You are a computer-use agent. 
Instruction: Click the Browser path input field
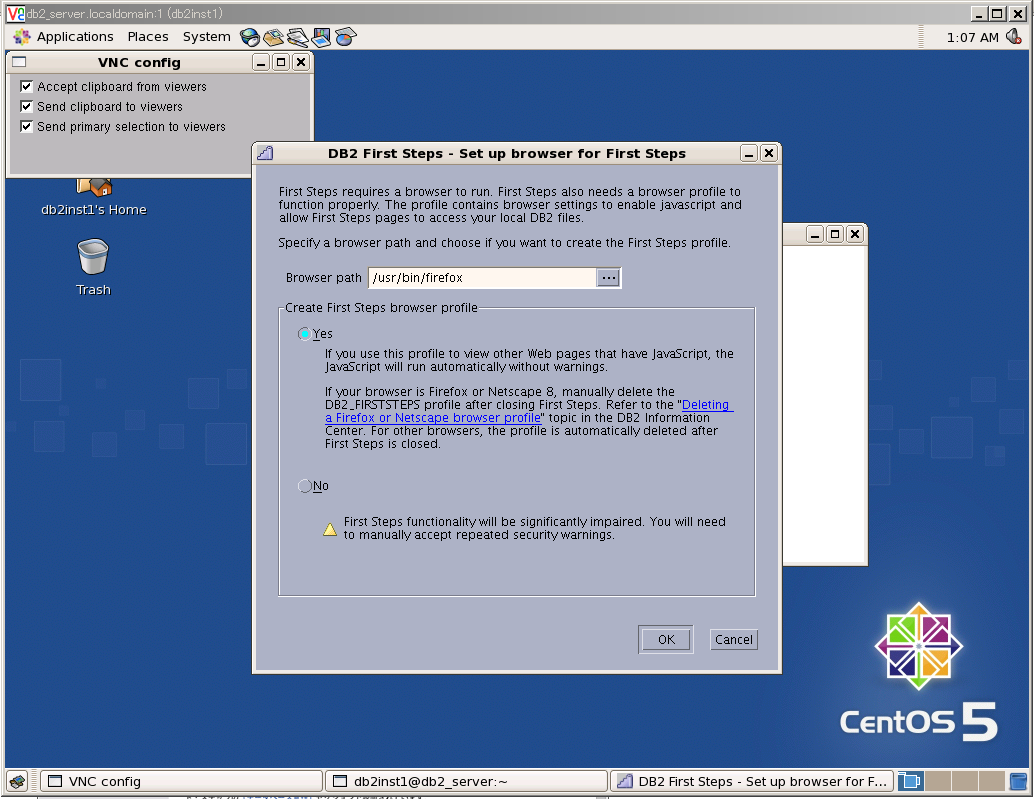482,278
